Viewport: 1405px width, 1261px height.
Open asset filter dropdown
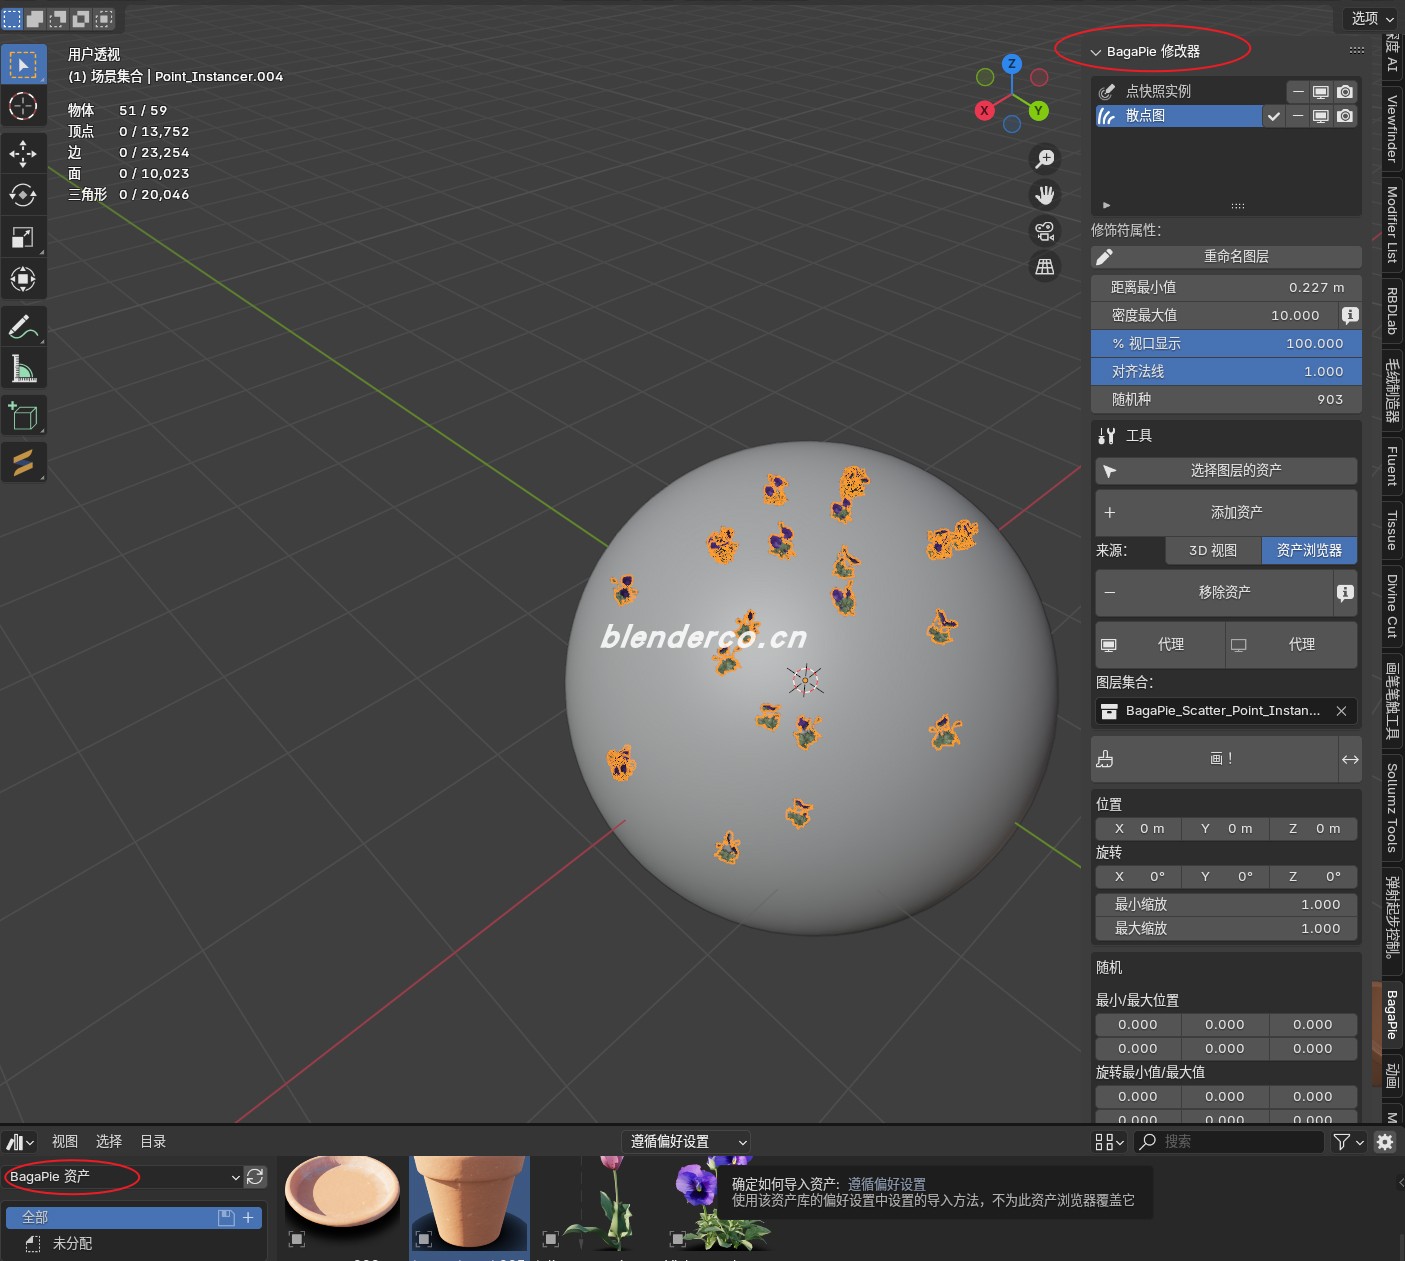tap(1348, 1142)
